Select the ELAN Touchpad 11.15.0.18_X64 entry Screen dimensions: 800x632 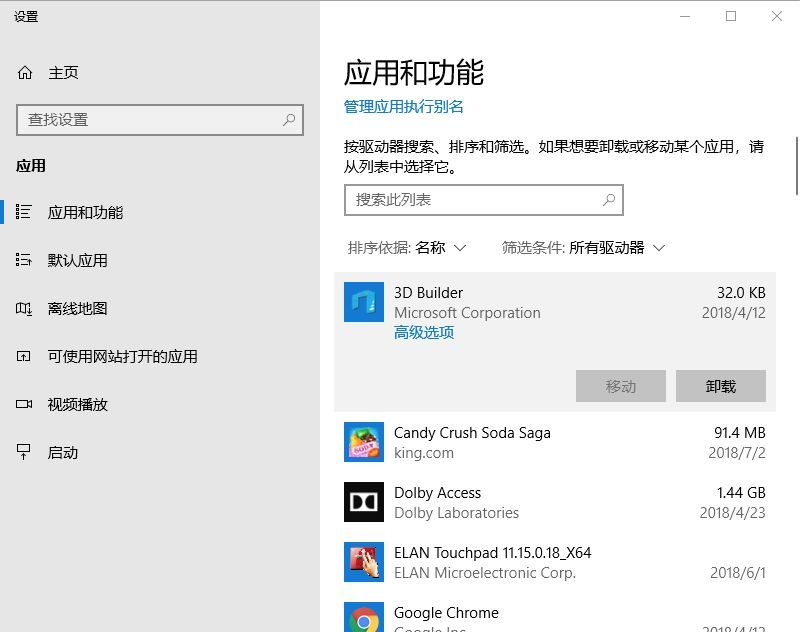click(x=555, y=563)
